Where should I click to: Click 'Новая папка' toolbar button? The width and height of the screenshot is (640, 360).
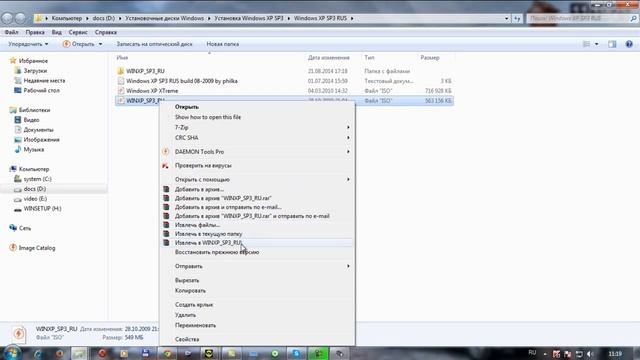tap(223, 44)
